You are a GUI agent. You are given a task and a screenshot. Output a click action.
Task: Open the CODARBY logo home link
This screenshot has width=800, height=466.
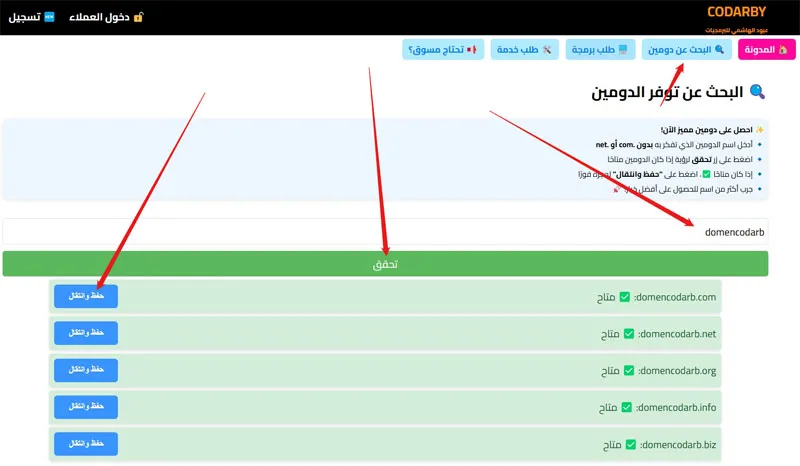(736, 12)
